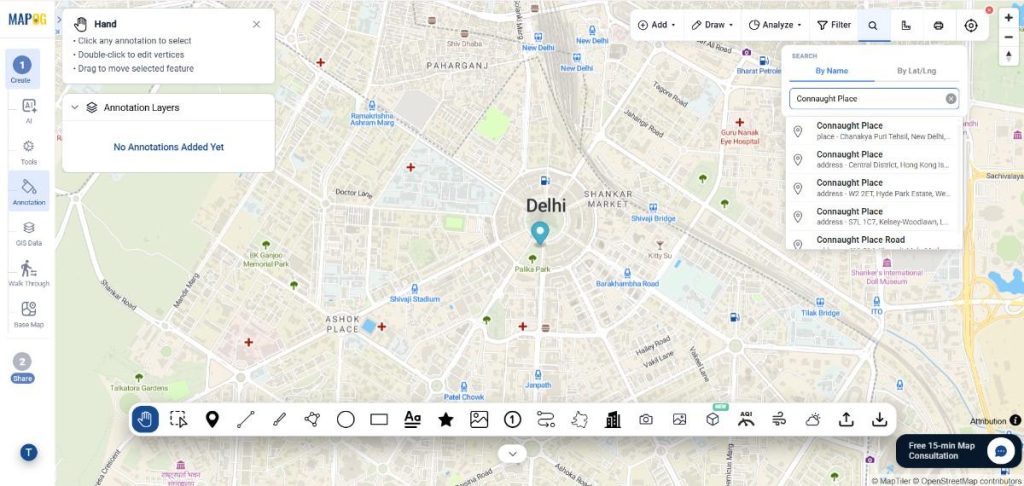The height and width of the screenshot is (486, 1024).
Task: Locate my position with crosshair icon
Action: coord(971,25)
